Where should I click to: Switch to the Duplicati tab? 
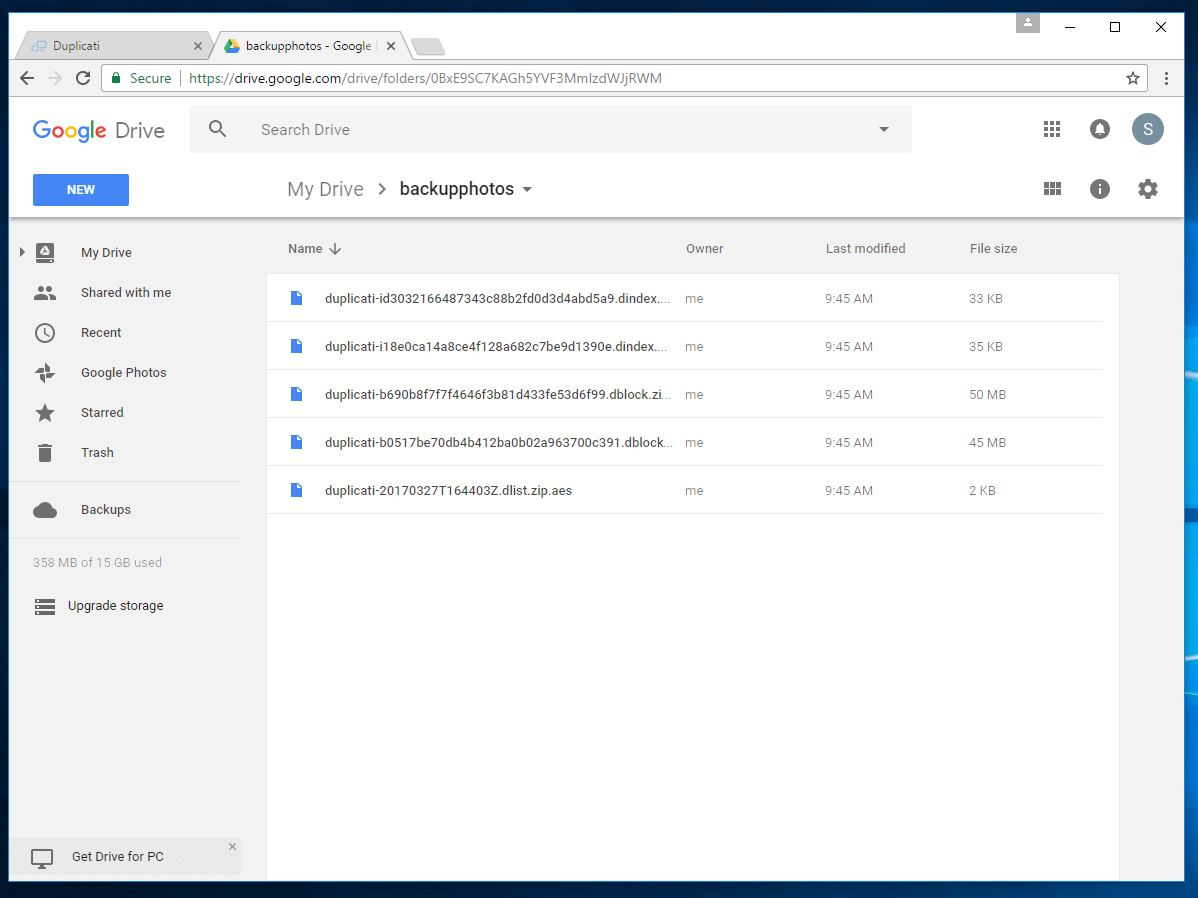[x=110, y=46]
